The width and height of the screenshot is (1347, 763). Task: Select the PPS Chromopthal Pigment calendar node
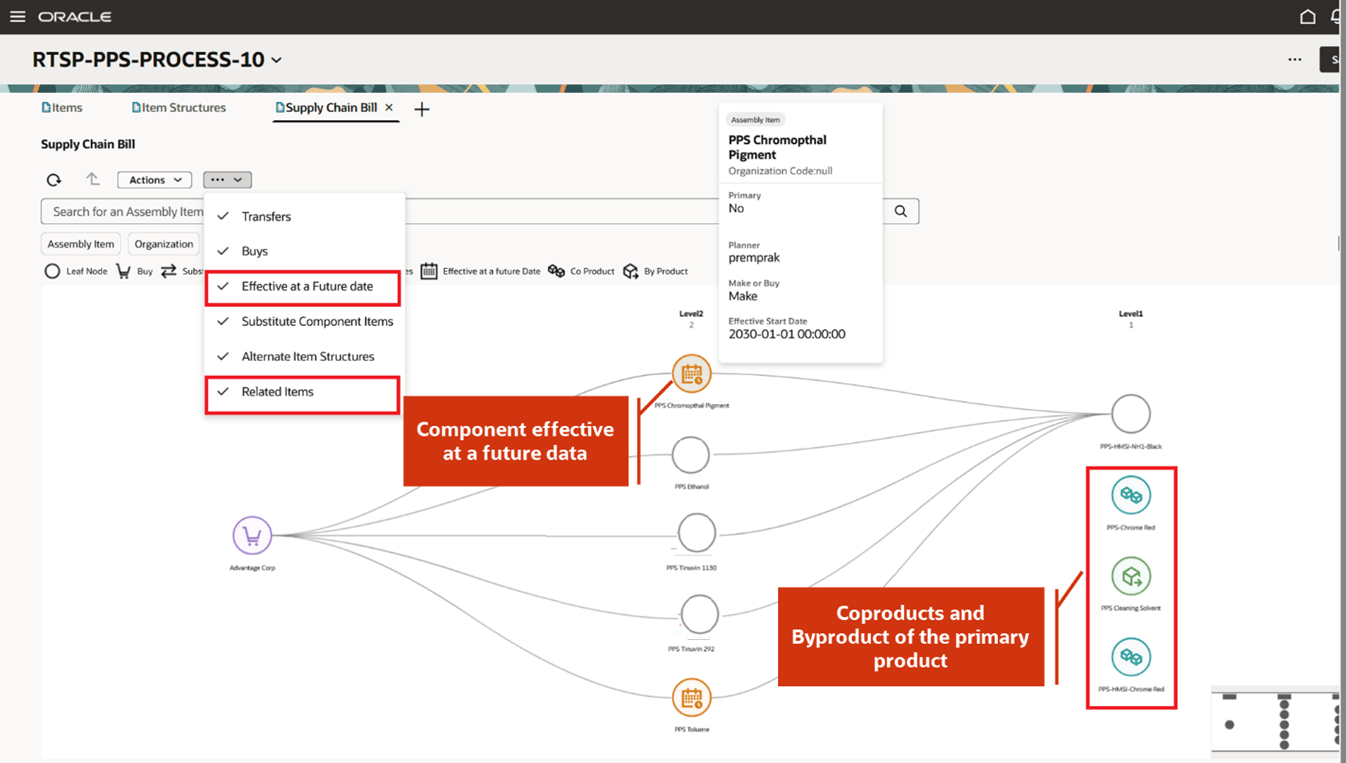point(691,374)
